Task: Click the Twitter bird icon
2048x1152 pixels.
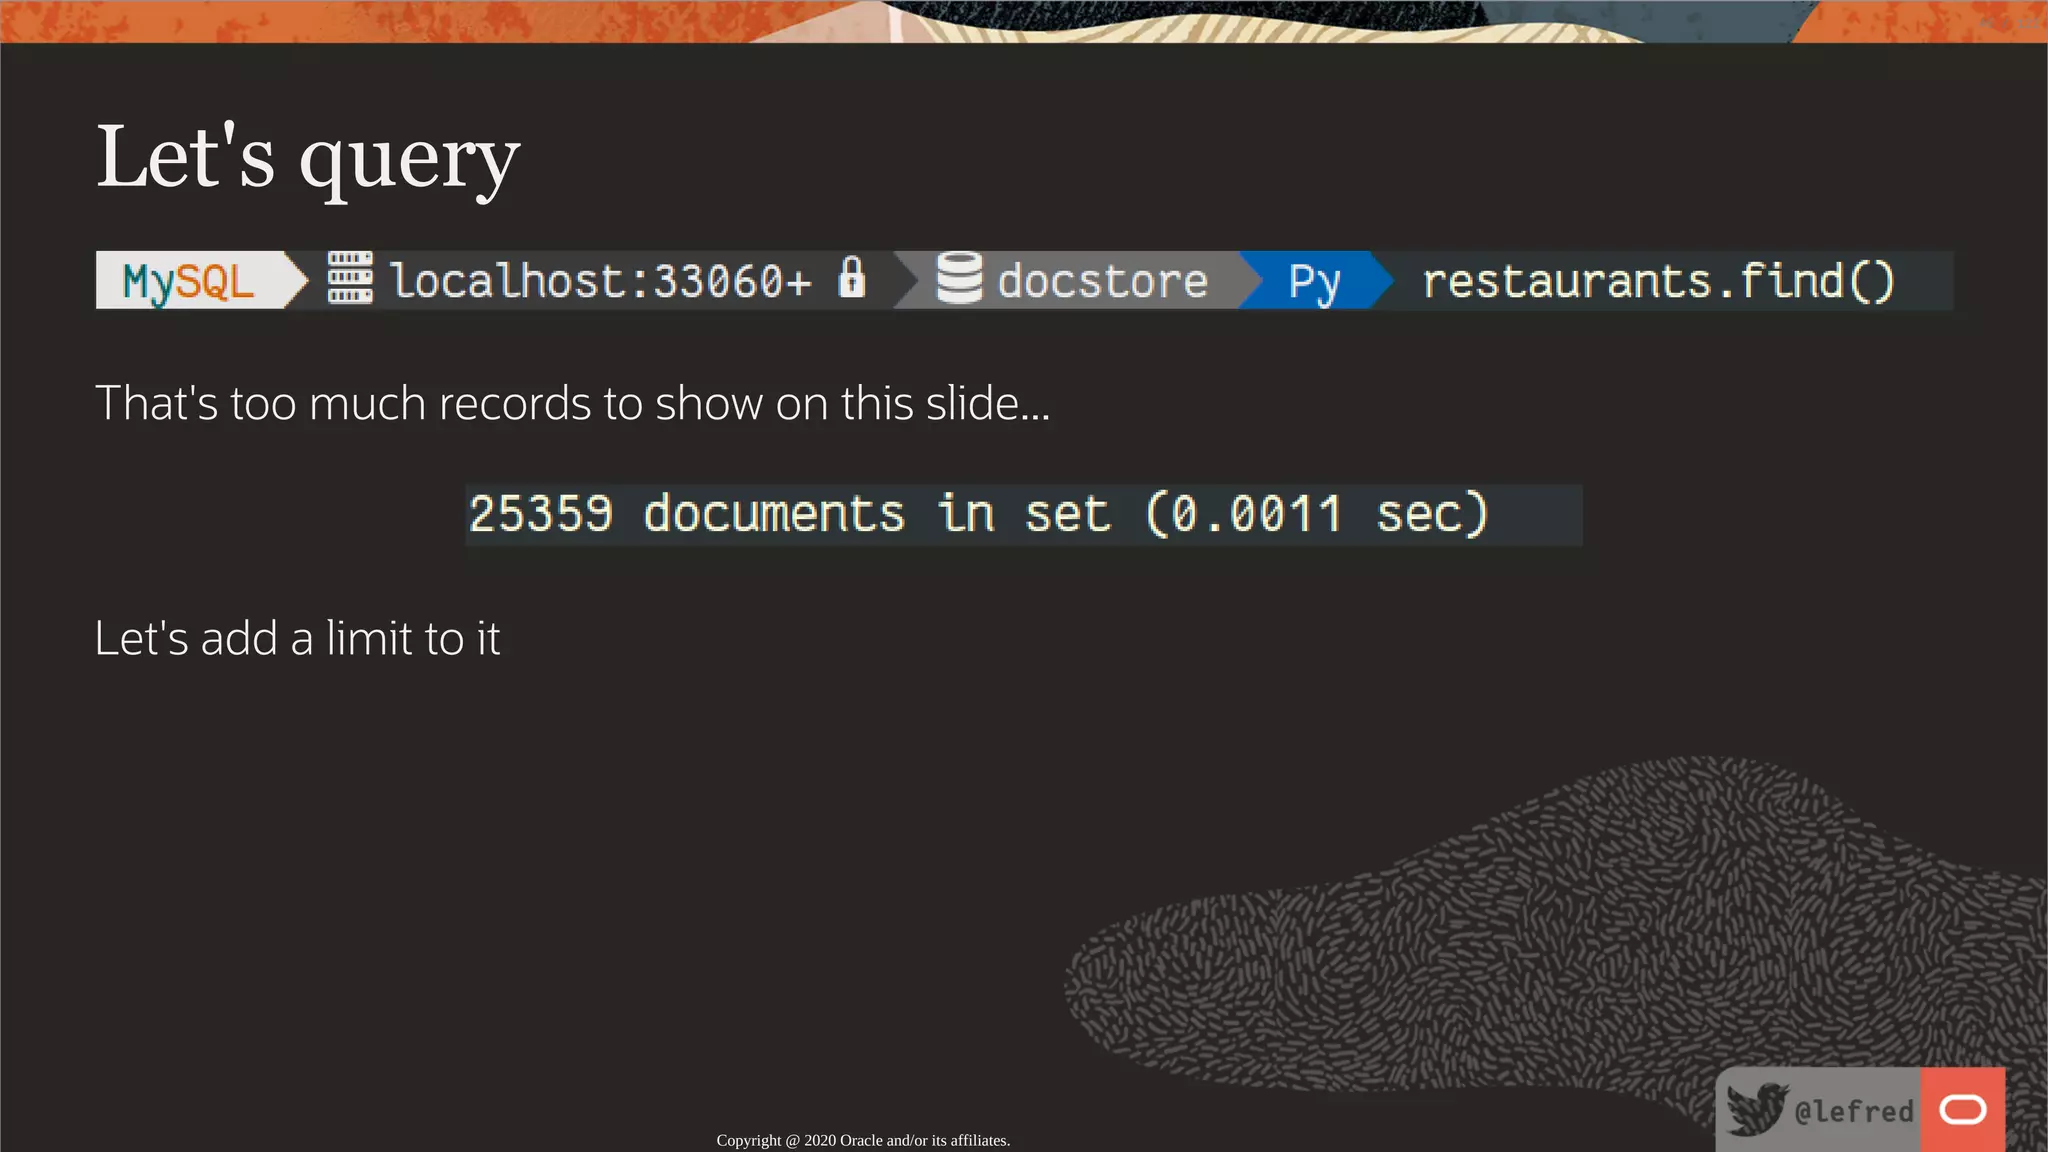Action: (1756, 1109)
